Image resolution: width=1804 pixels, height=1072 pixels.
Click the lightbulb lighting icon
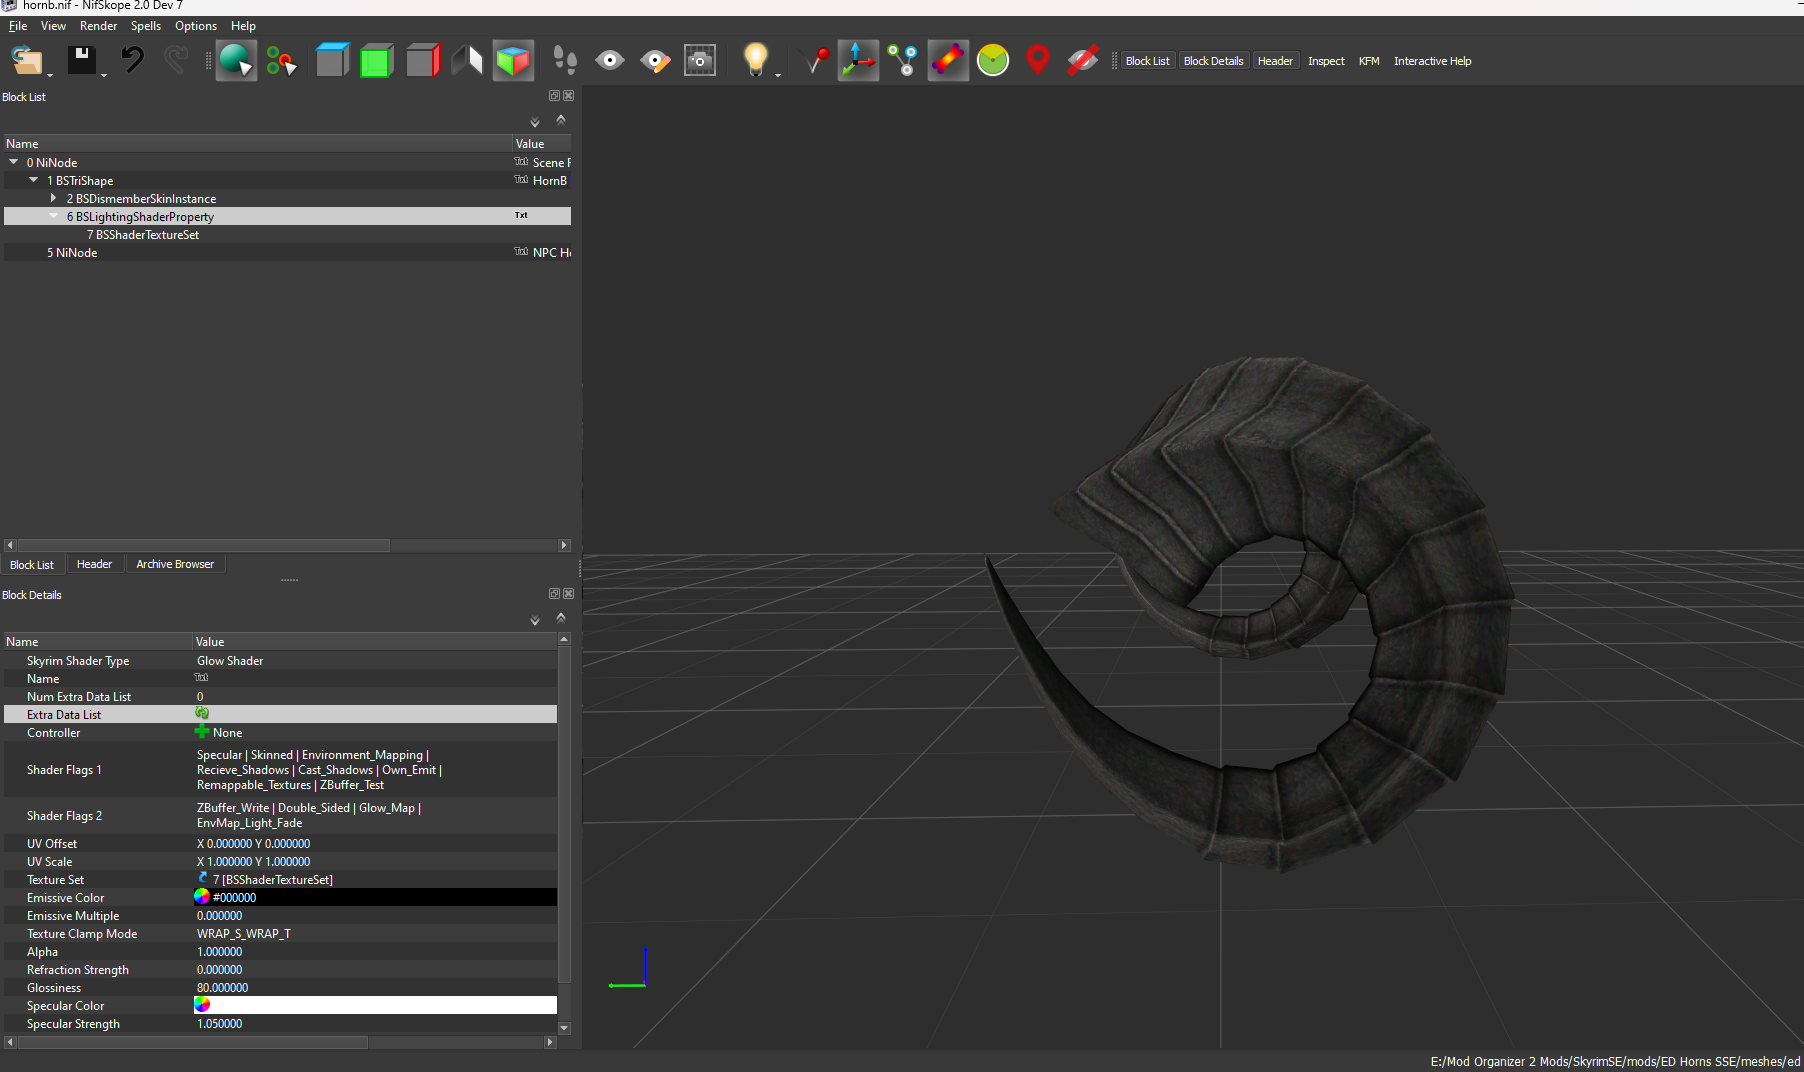pos(755,61)
